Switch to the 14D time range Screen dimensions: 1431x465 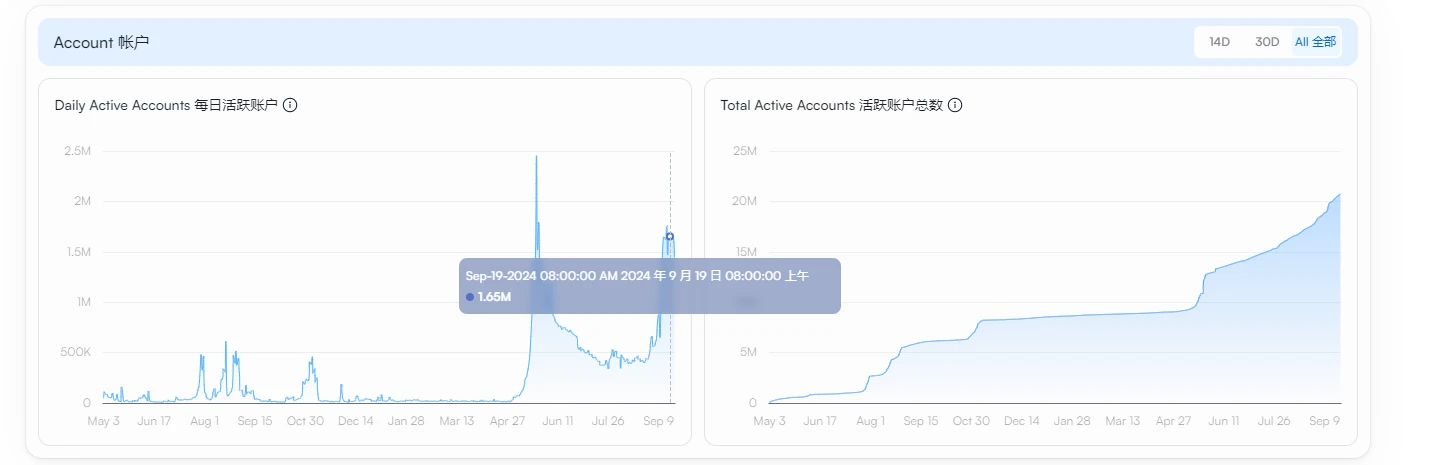coord(1219,42)
